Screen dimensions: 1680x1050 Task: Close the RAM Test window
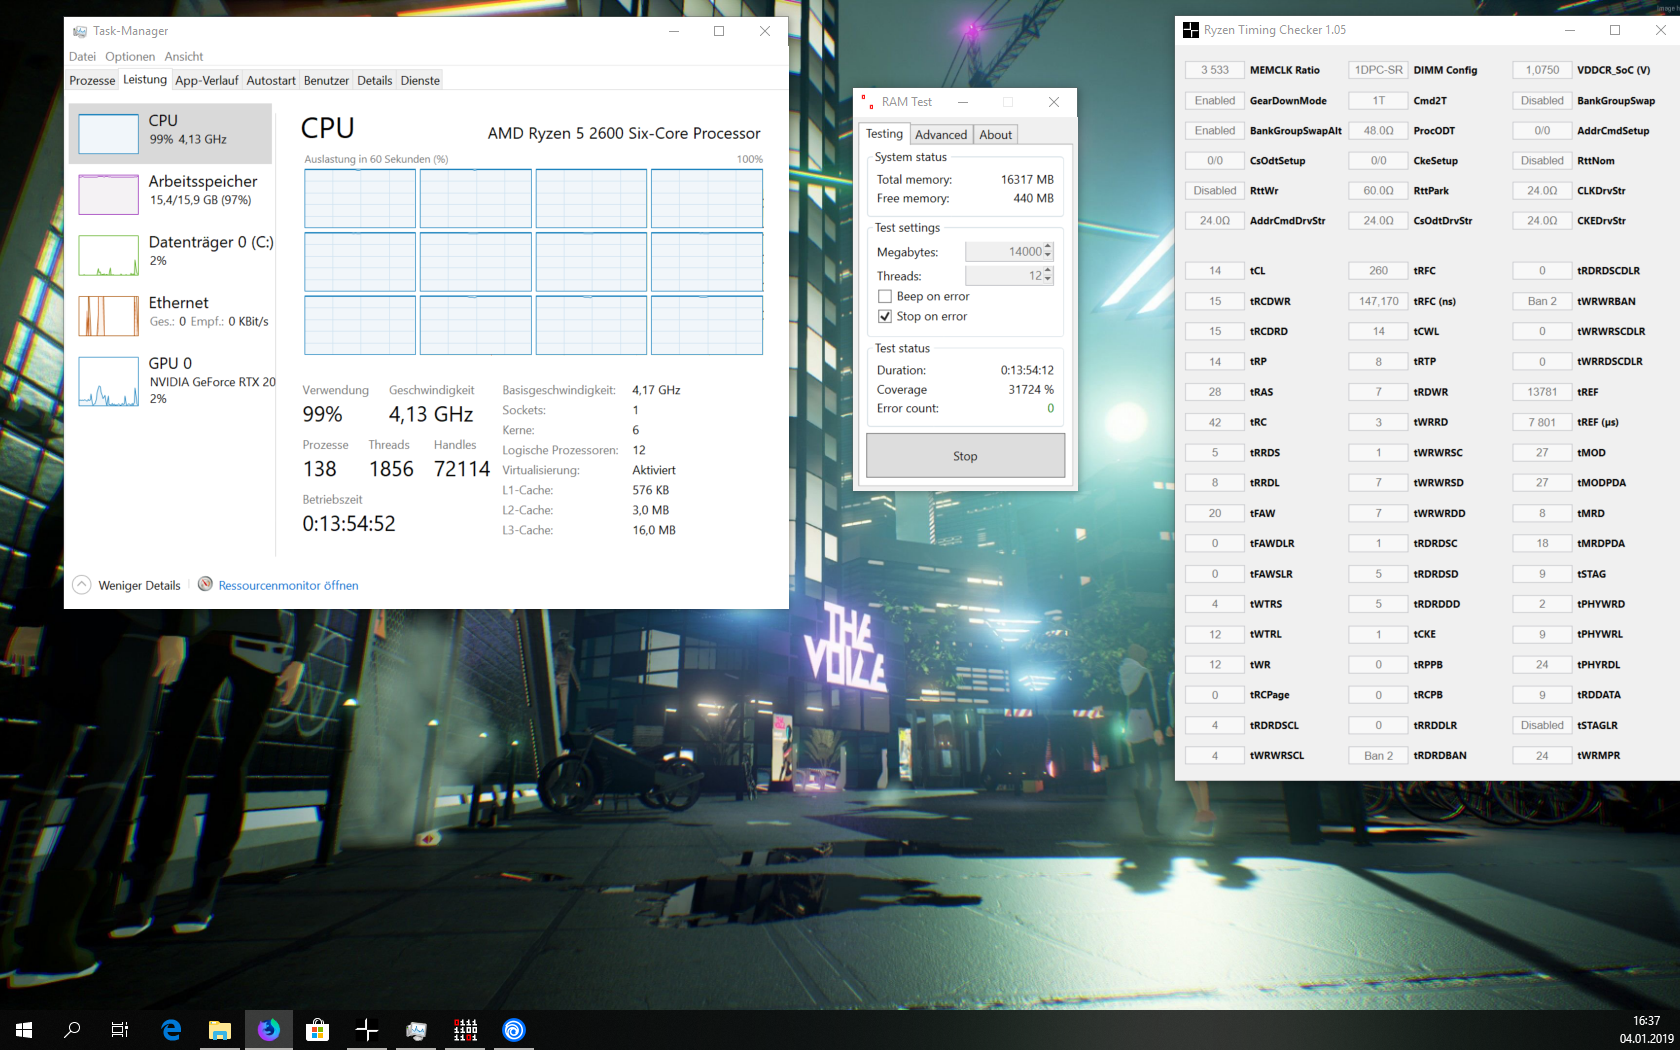1053,102
